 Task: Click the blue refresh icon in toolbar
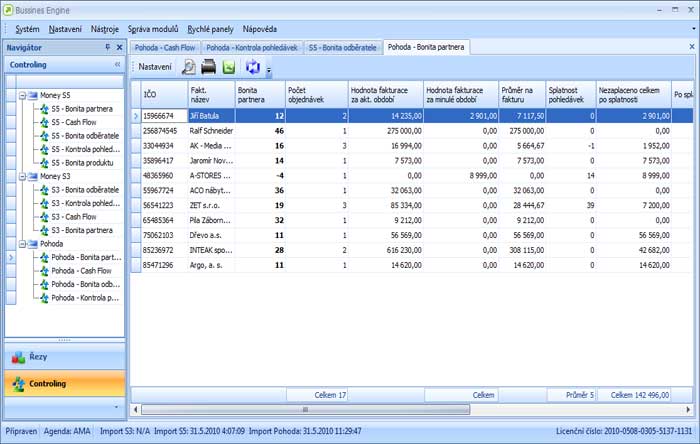252,67
